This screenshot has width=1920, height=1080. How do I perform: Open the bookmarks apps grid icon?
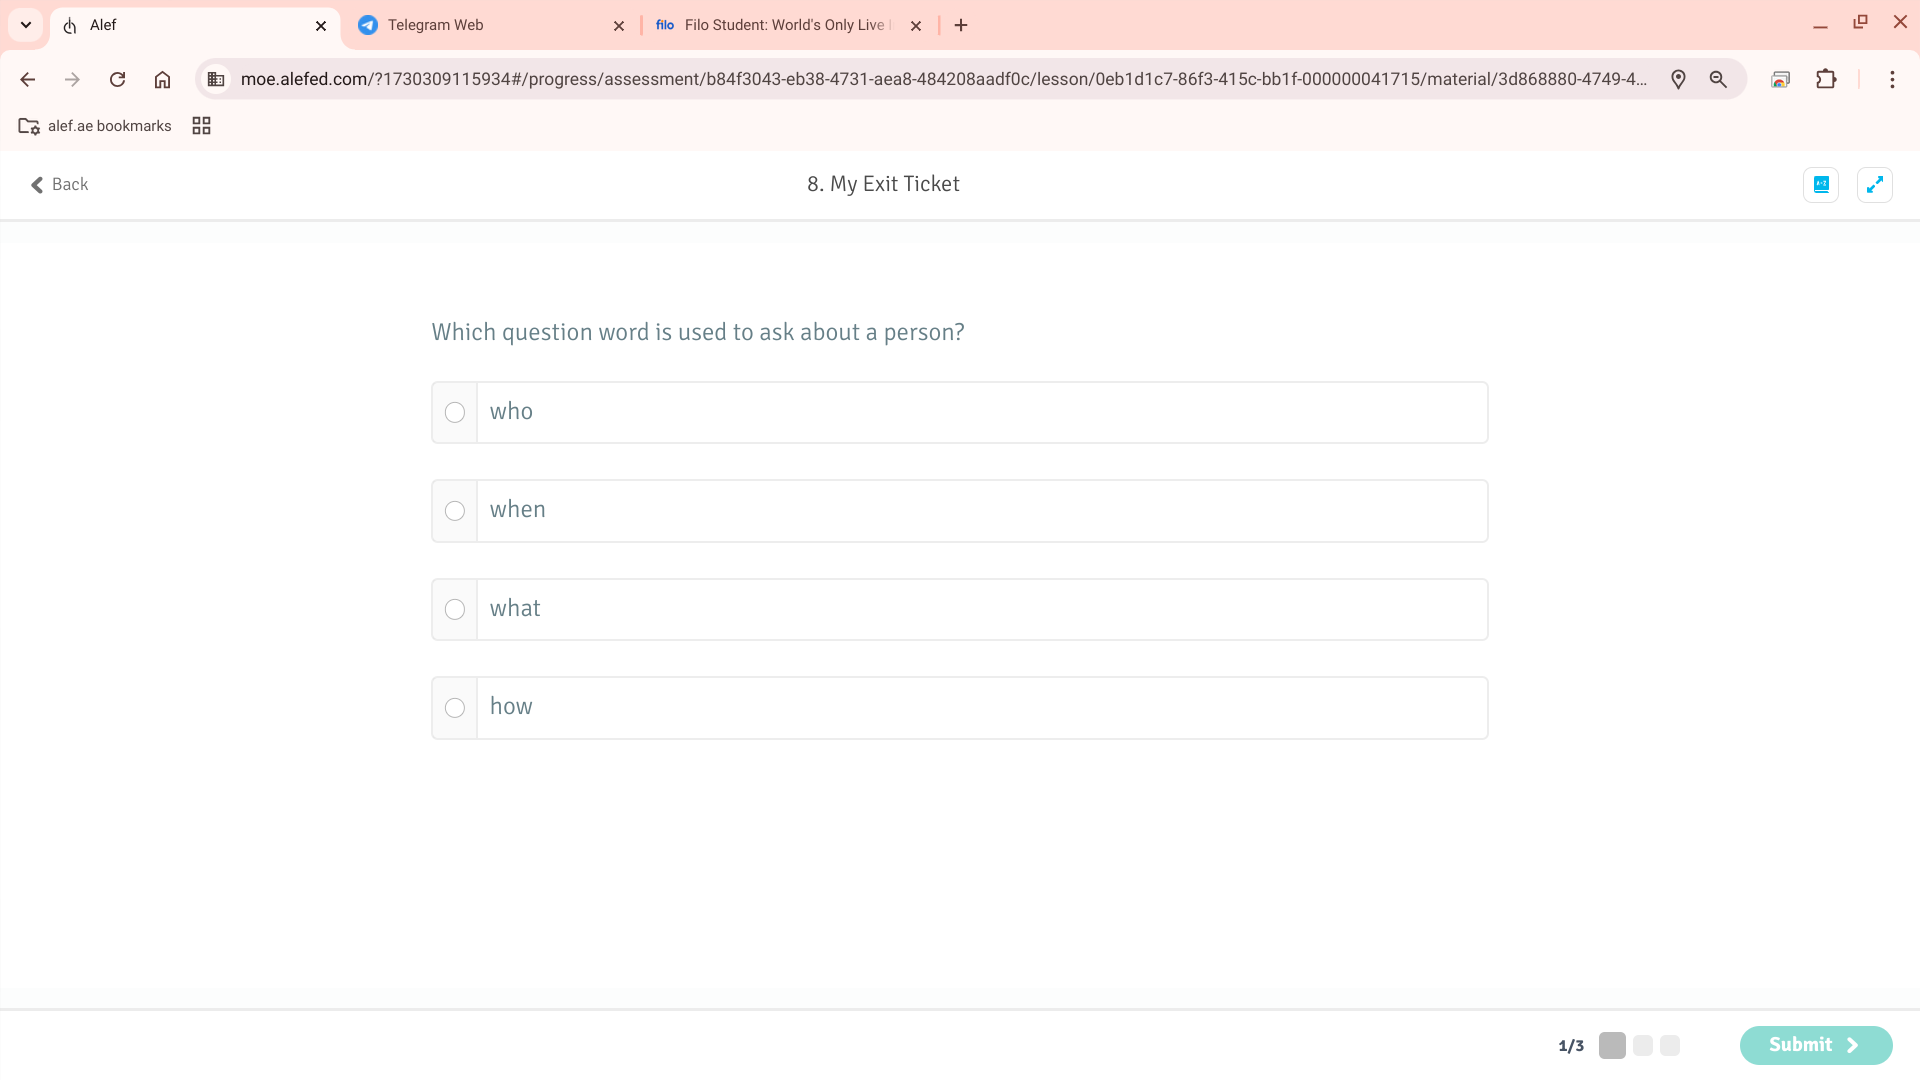pyautogui.click(x=201, y=126)
